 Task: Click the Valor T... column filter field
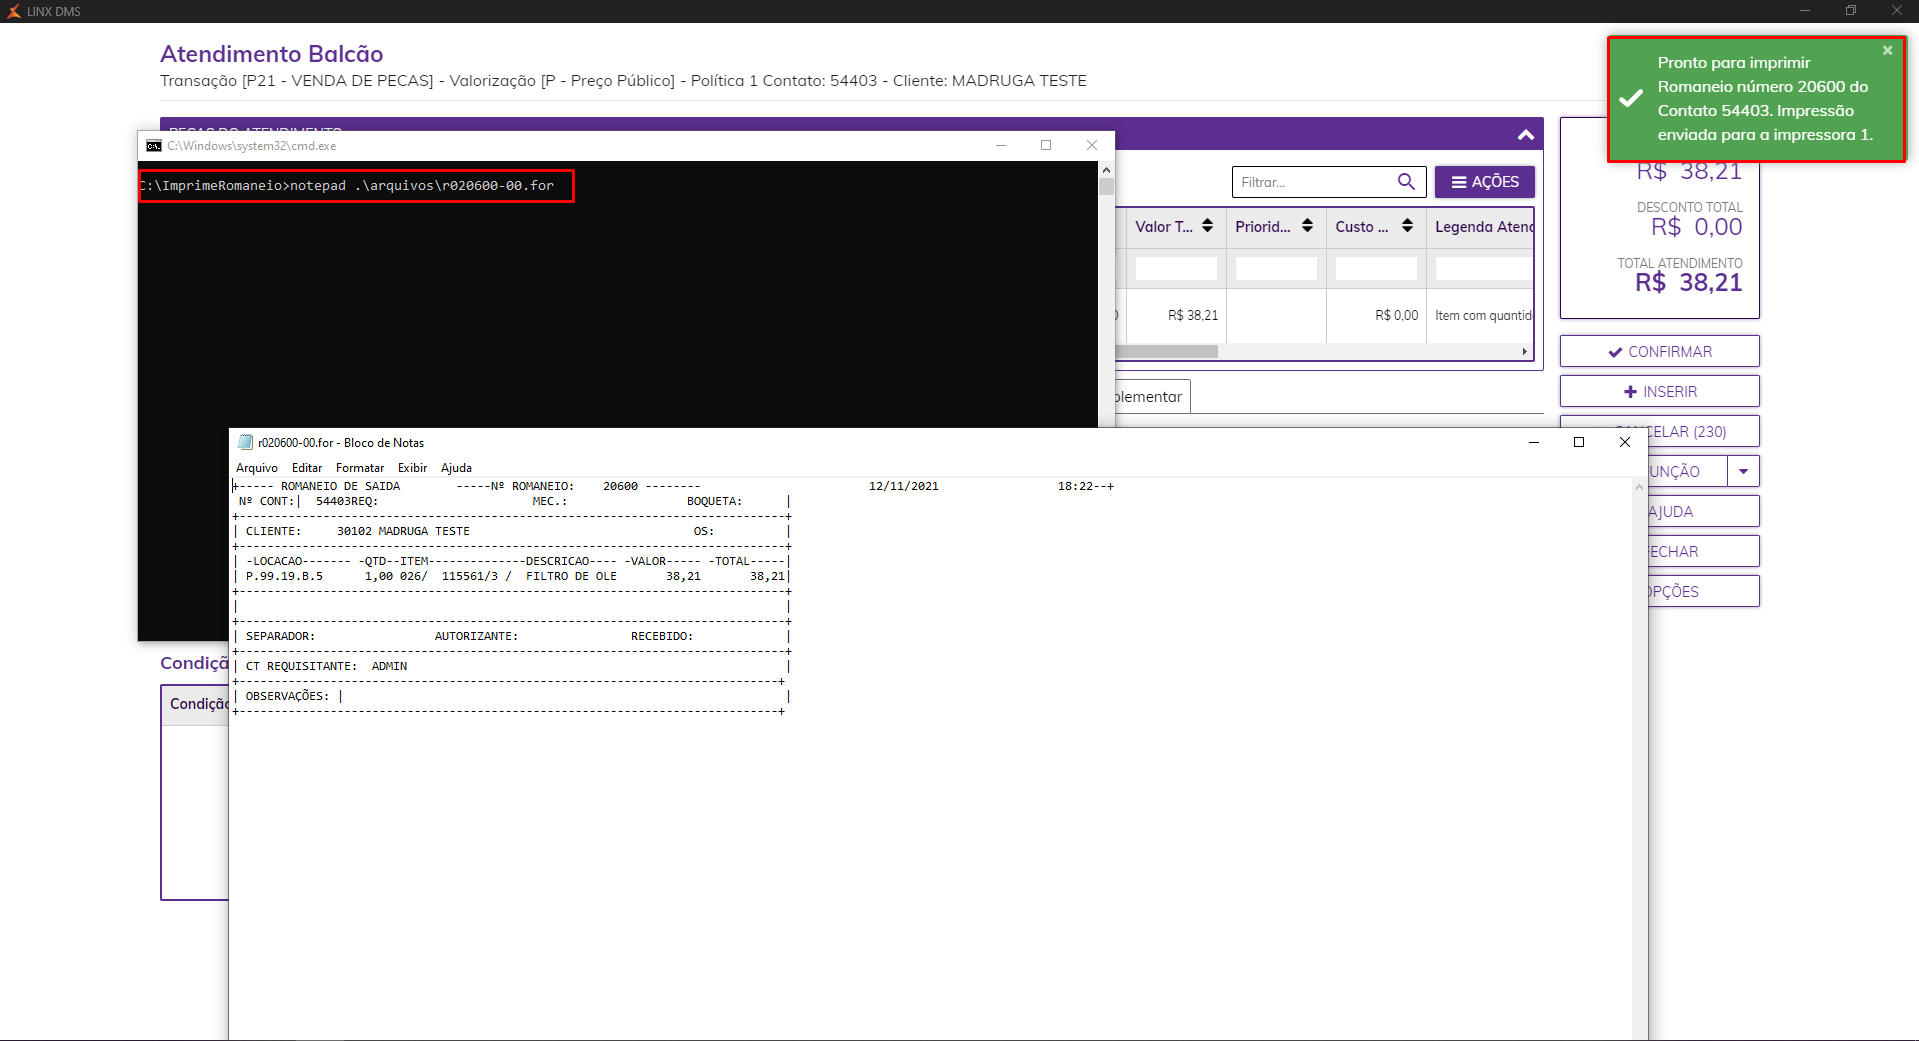coord(1176,268)
